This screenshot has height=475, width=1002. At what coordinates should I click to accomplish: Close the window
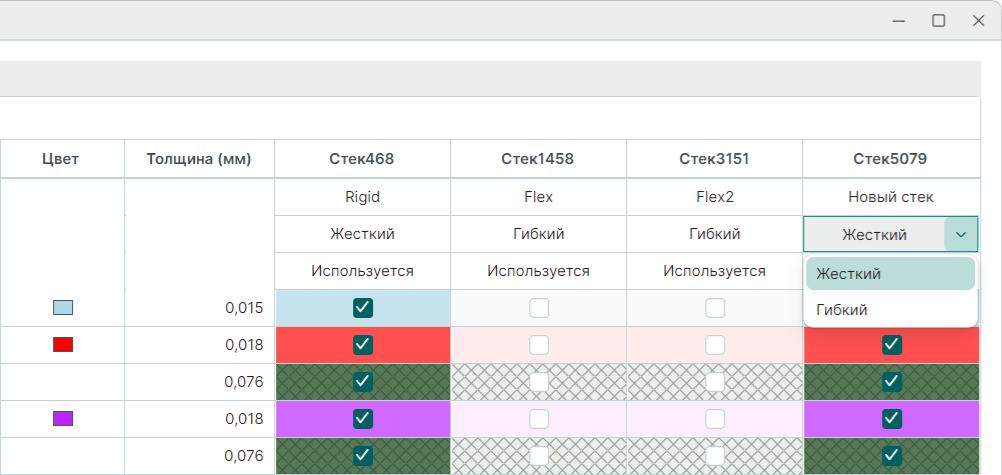pyautogui.click(x=978, y=20)
